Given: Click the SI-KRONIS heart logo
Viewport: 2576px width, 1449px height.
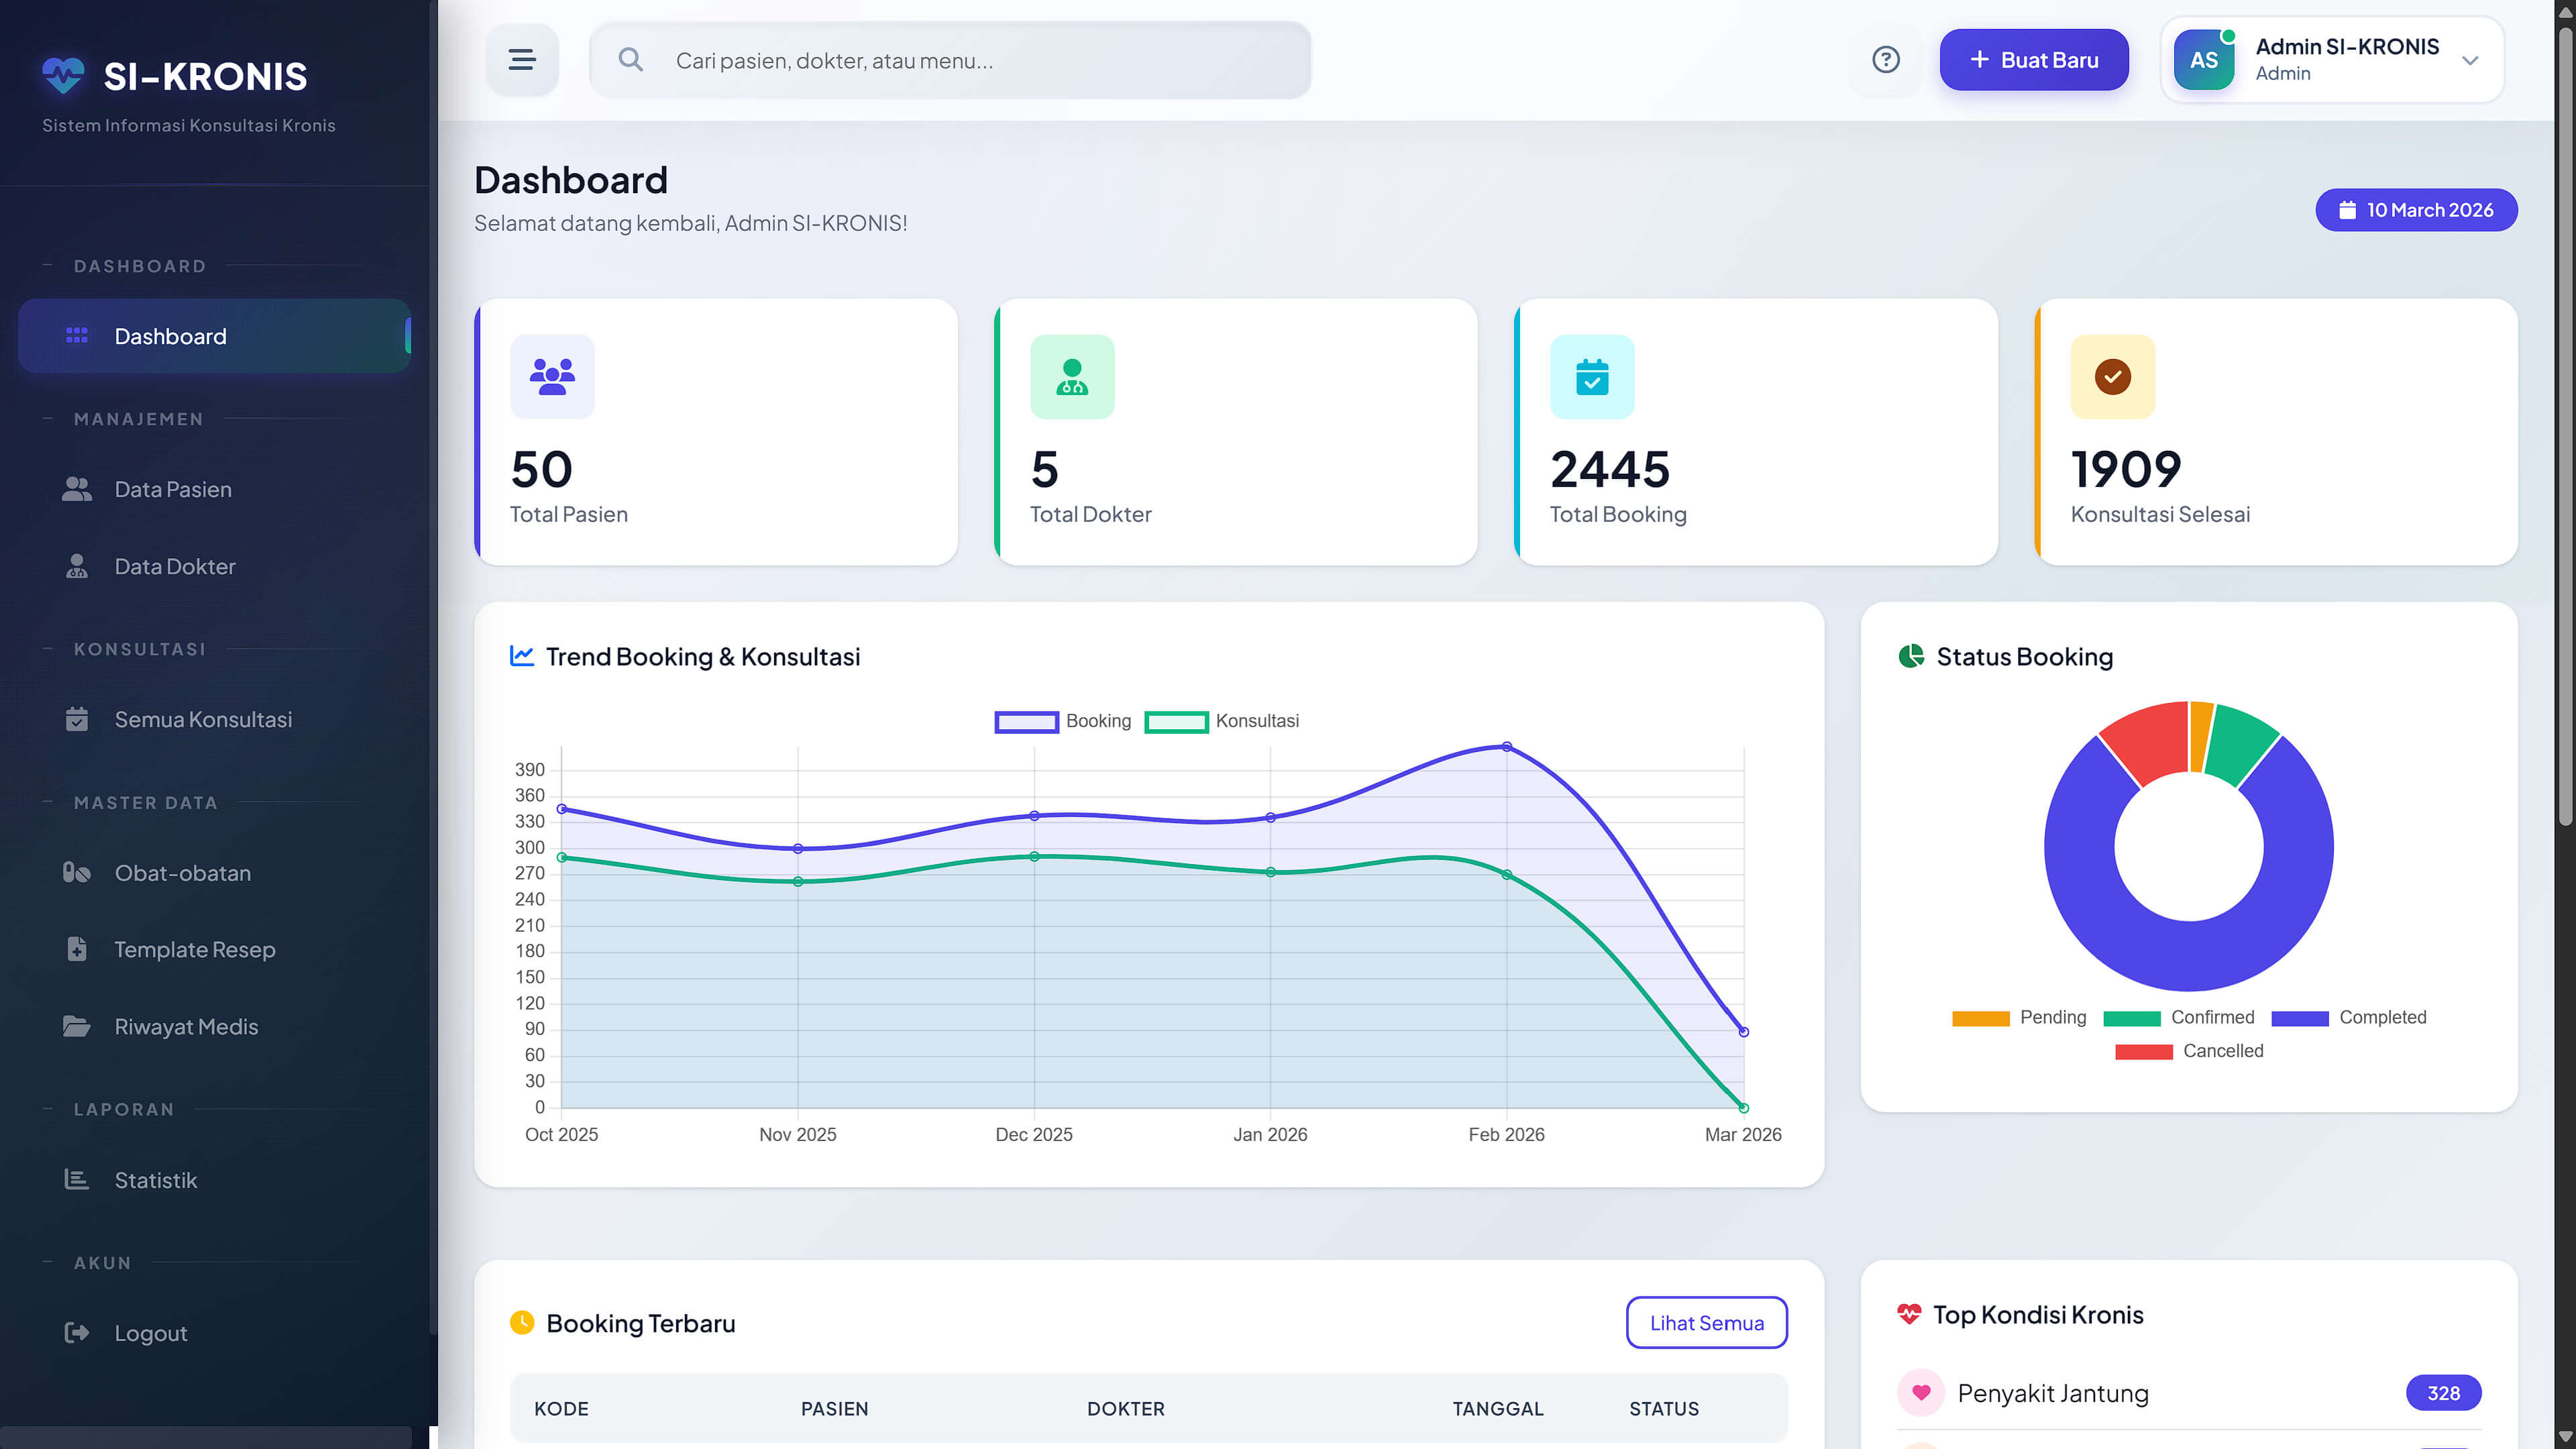Looking at the screenshot, I should [63, 75].
